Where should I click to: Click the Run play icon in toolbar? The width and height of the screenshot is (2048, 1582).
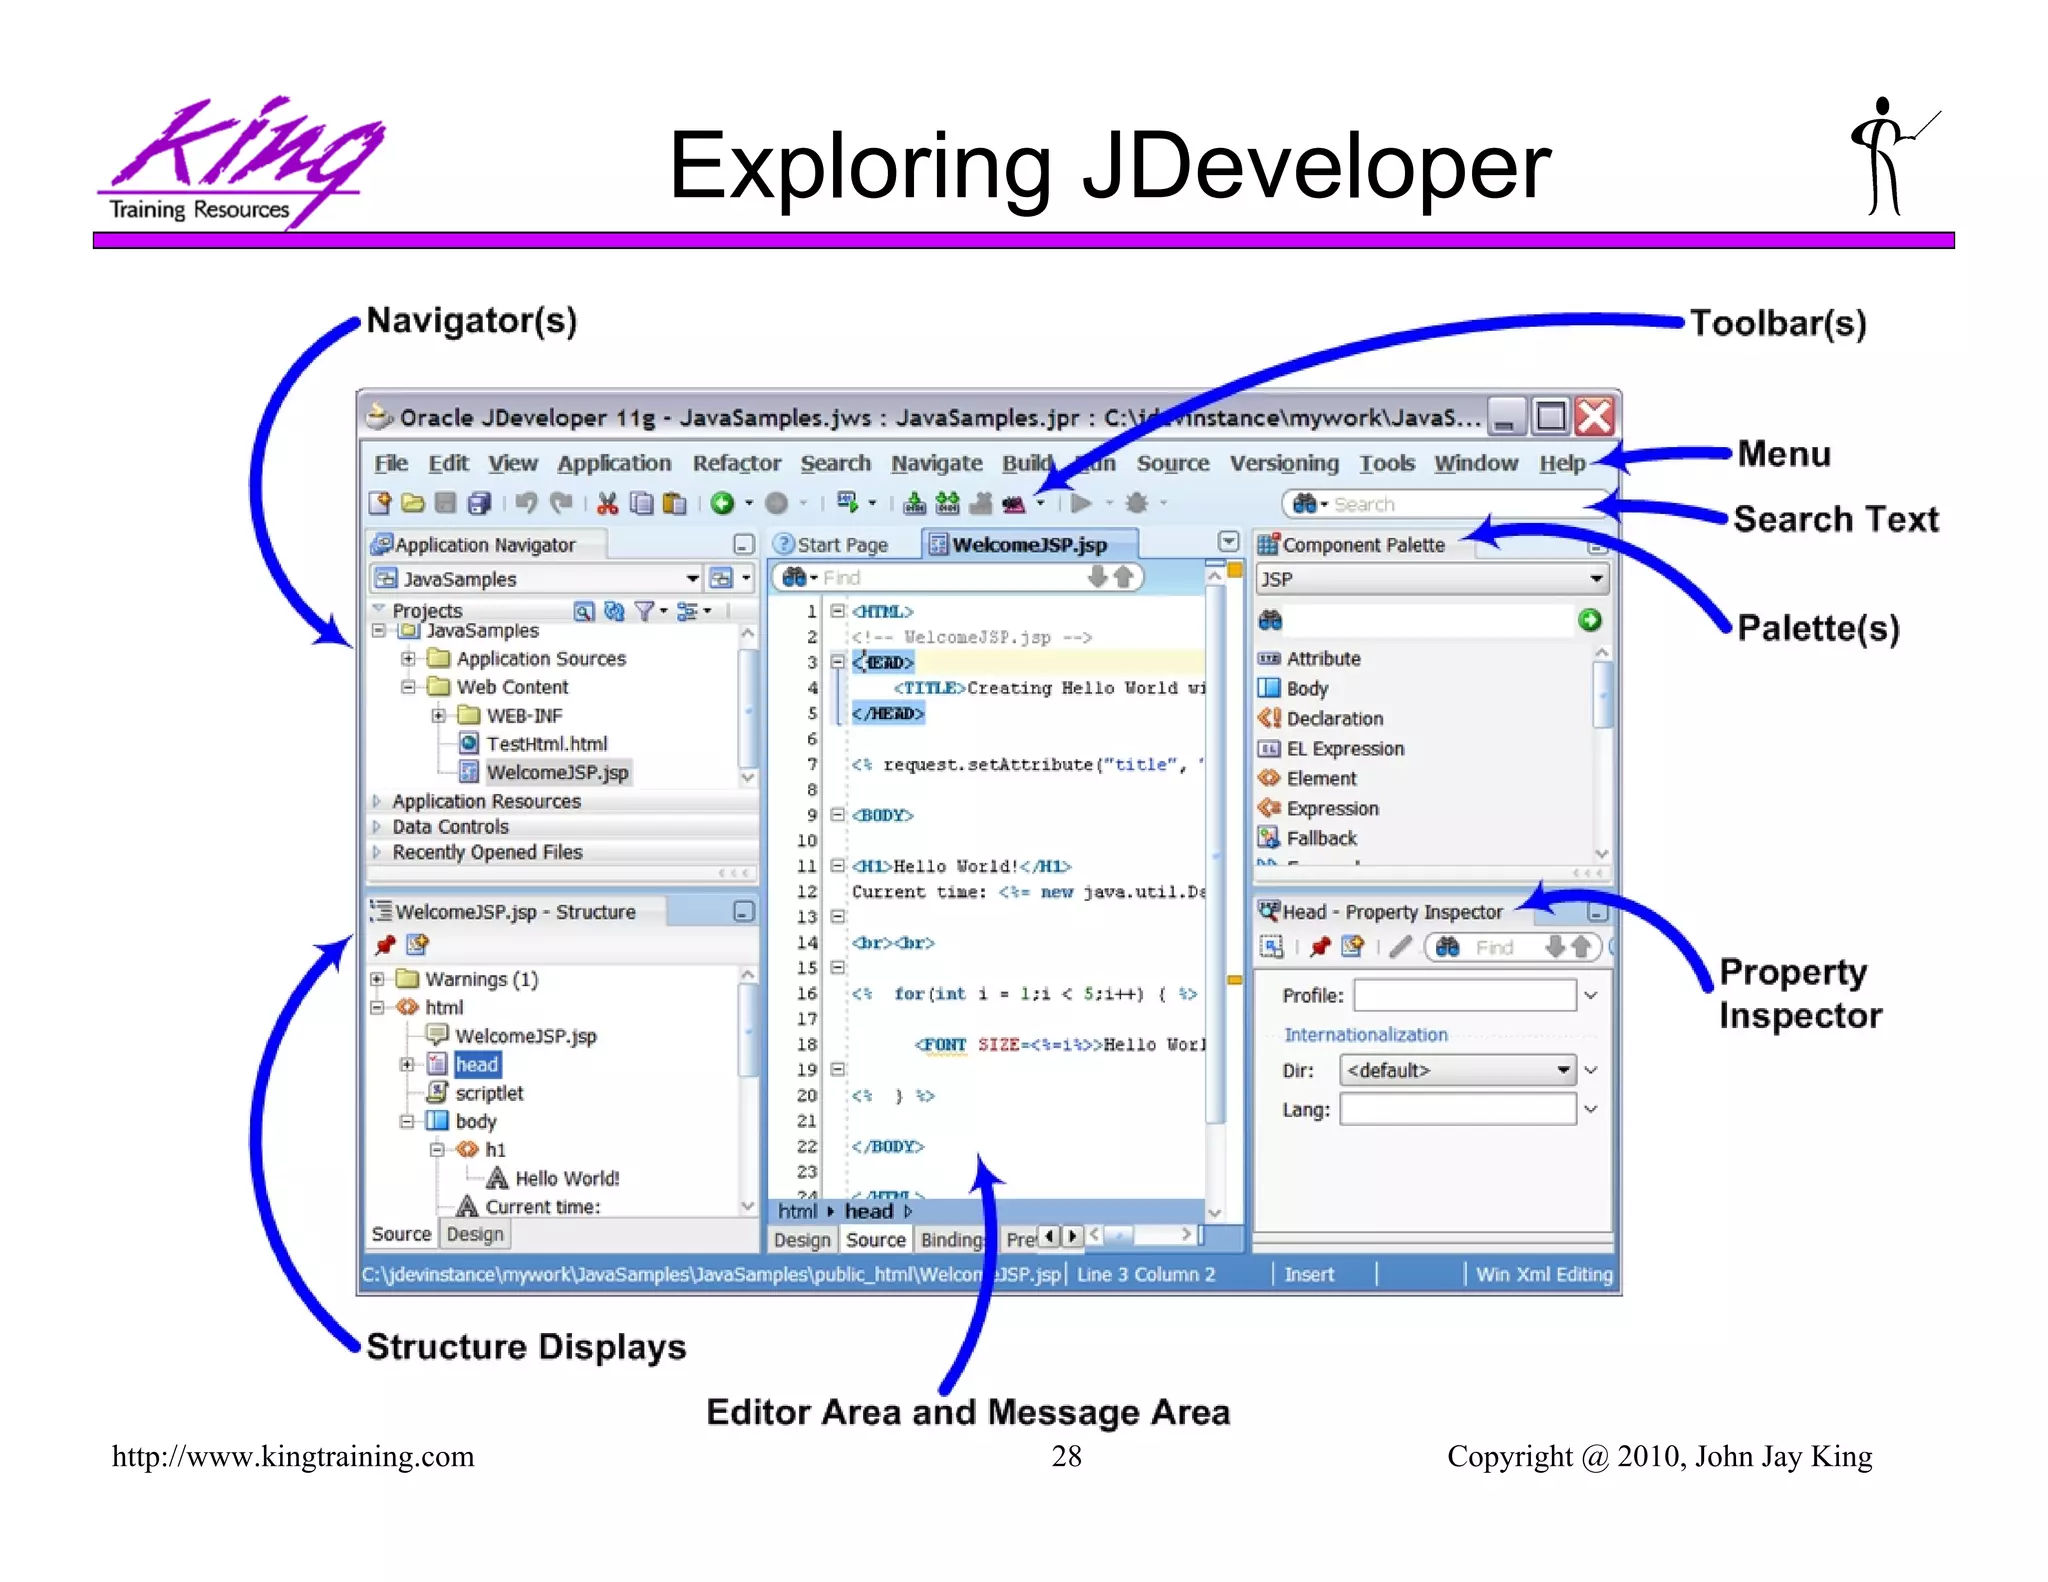[1080, 503]
